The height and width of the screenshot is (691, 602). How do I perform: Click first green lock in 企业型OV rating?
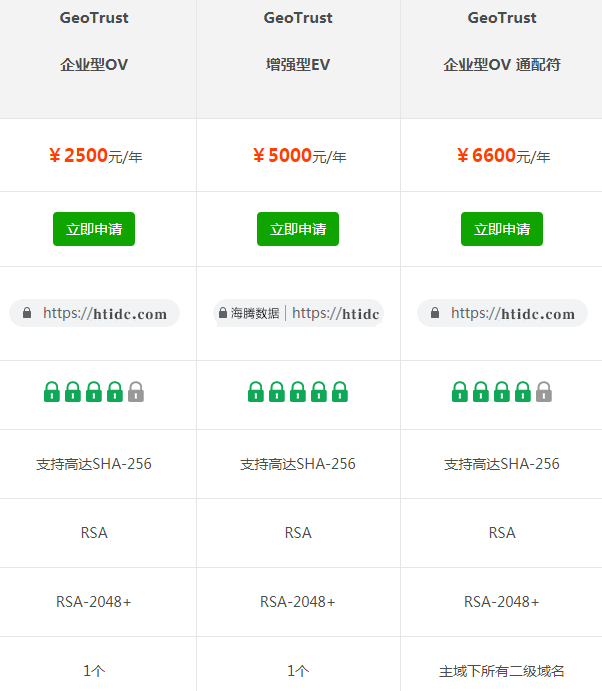tap(52, 391)
